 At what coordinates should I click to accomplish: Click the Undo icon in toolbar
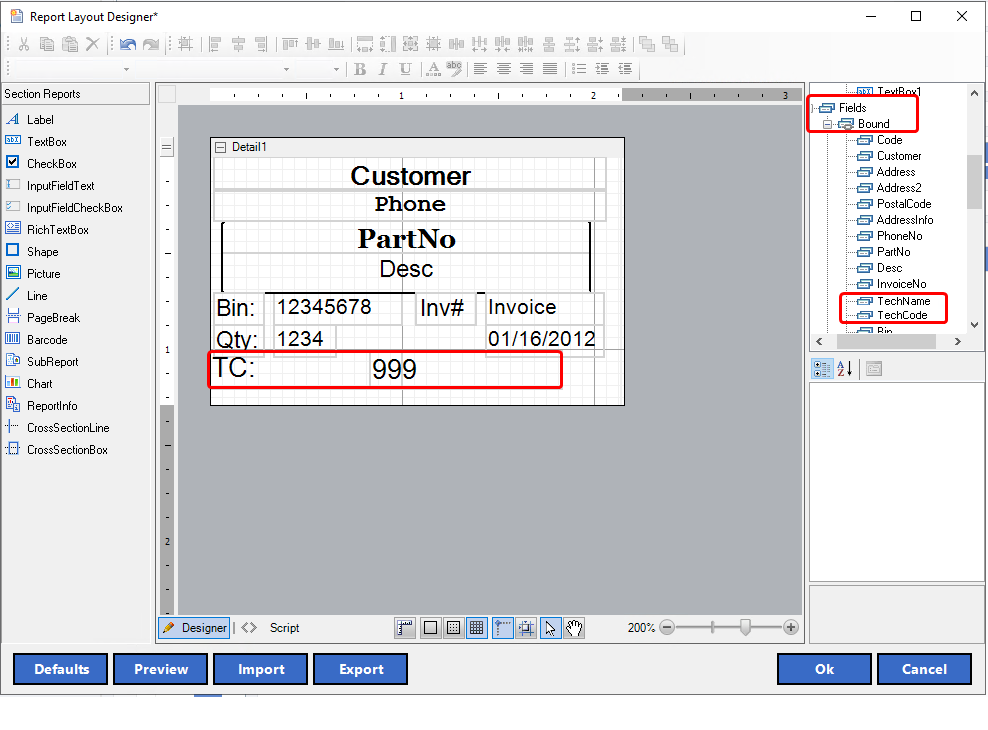128,44
